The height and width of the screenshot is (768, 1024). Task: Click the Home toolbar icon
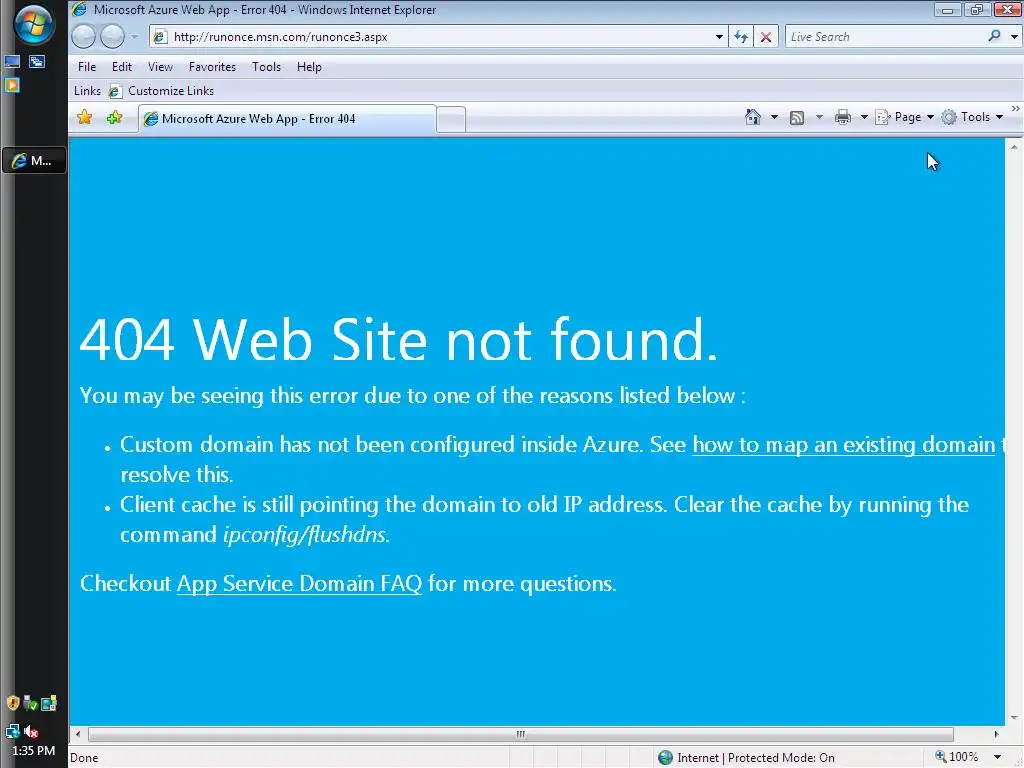[x=753, y=117]
